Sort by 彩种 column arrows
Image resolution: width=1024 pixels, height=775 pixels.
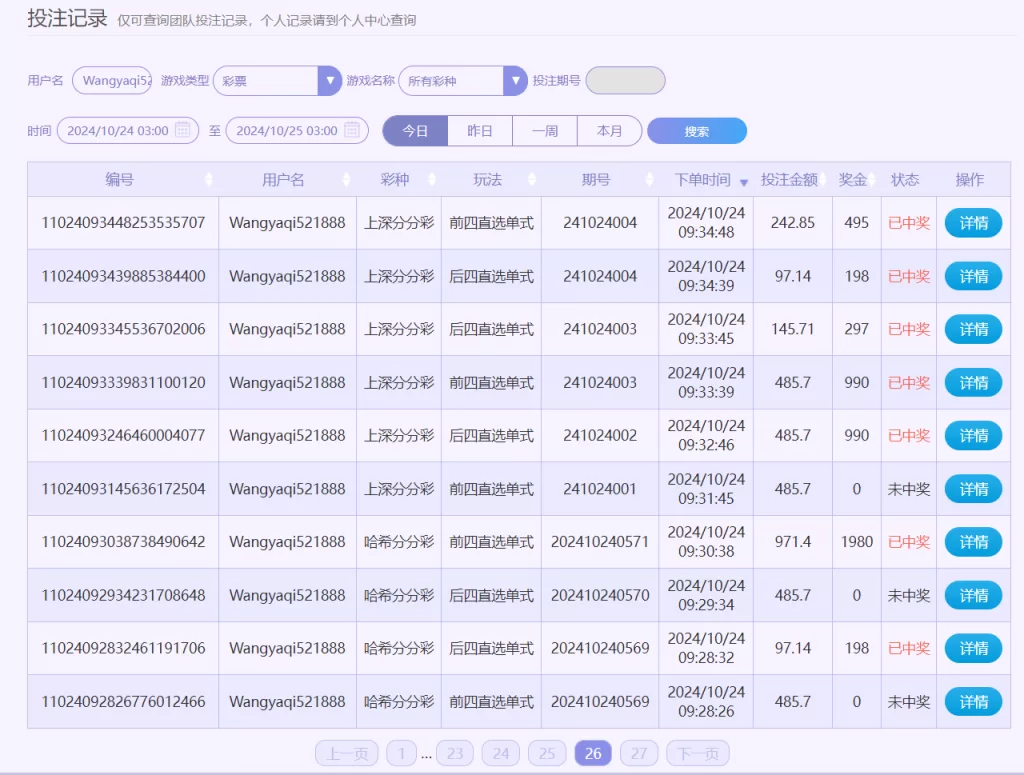pyautogui.click(x=432, y=180)
